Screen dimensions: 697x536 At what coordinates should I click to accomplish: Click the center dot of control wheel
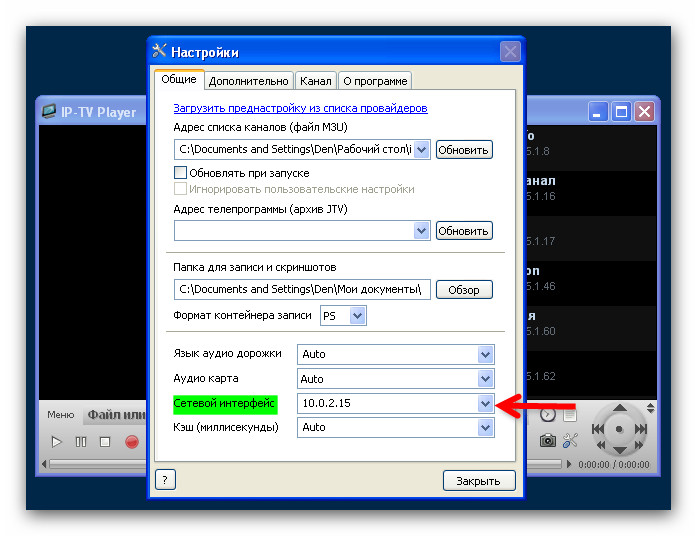[619, 429]
